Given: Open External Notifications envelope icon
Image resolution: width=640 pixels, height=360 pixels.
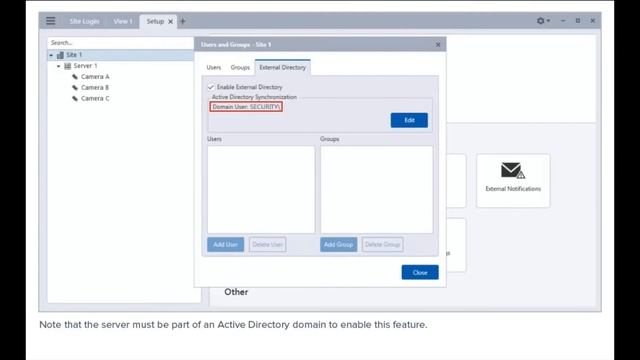Looking at the screenshot, I should (513, 171).
